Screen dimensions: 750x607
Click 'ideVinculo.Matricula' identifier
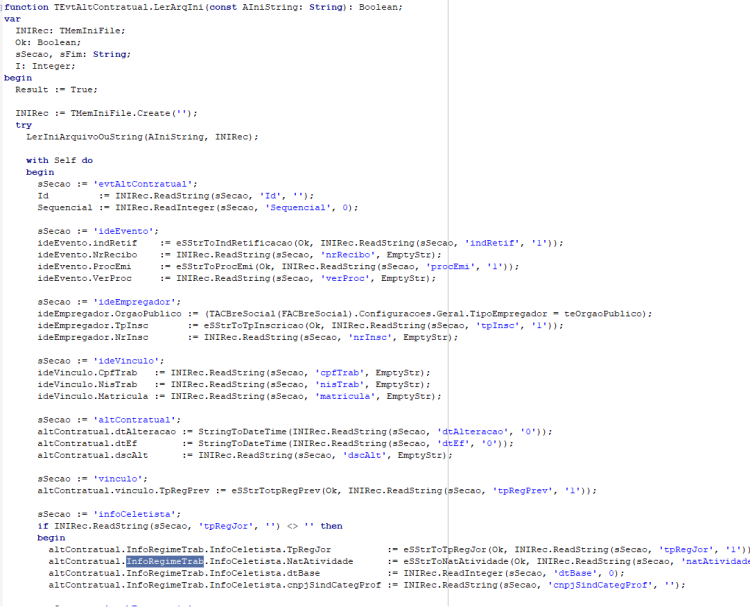pos(93,396)
